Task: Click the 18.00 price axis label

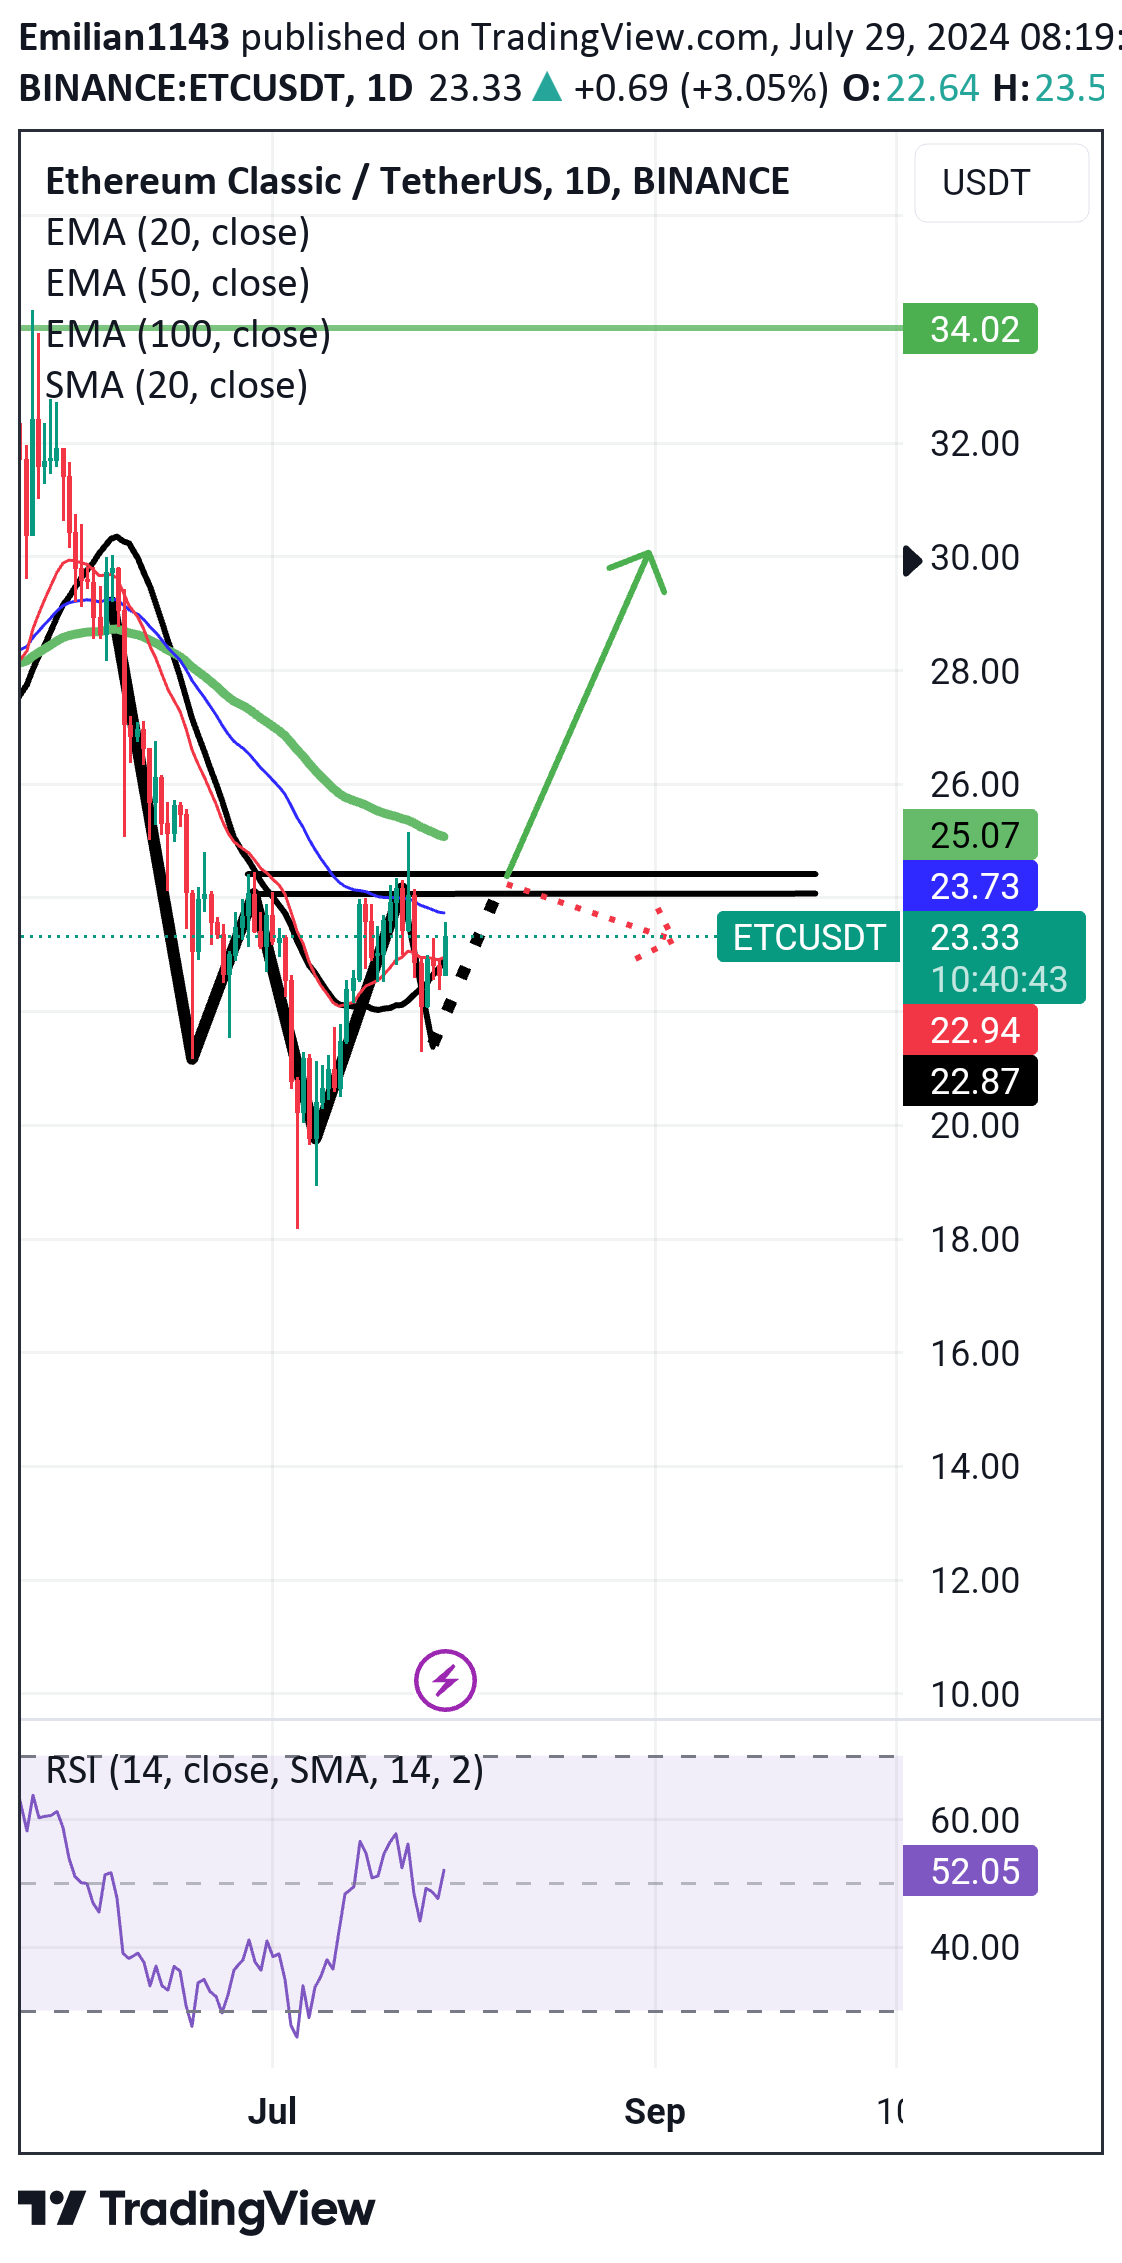Action: [x=975, y=1239]
